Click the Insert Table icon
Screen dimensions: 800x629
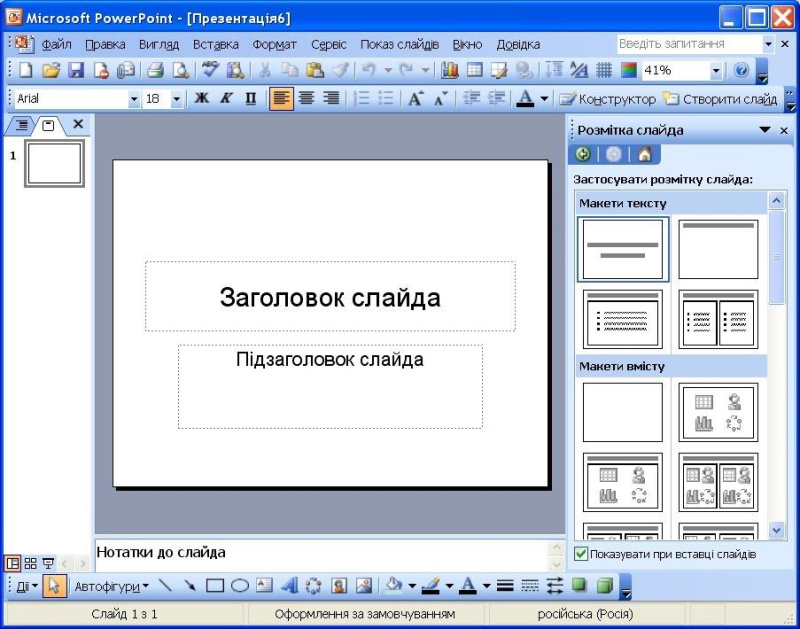[474, 70]
